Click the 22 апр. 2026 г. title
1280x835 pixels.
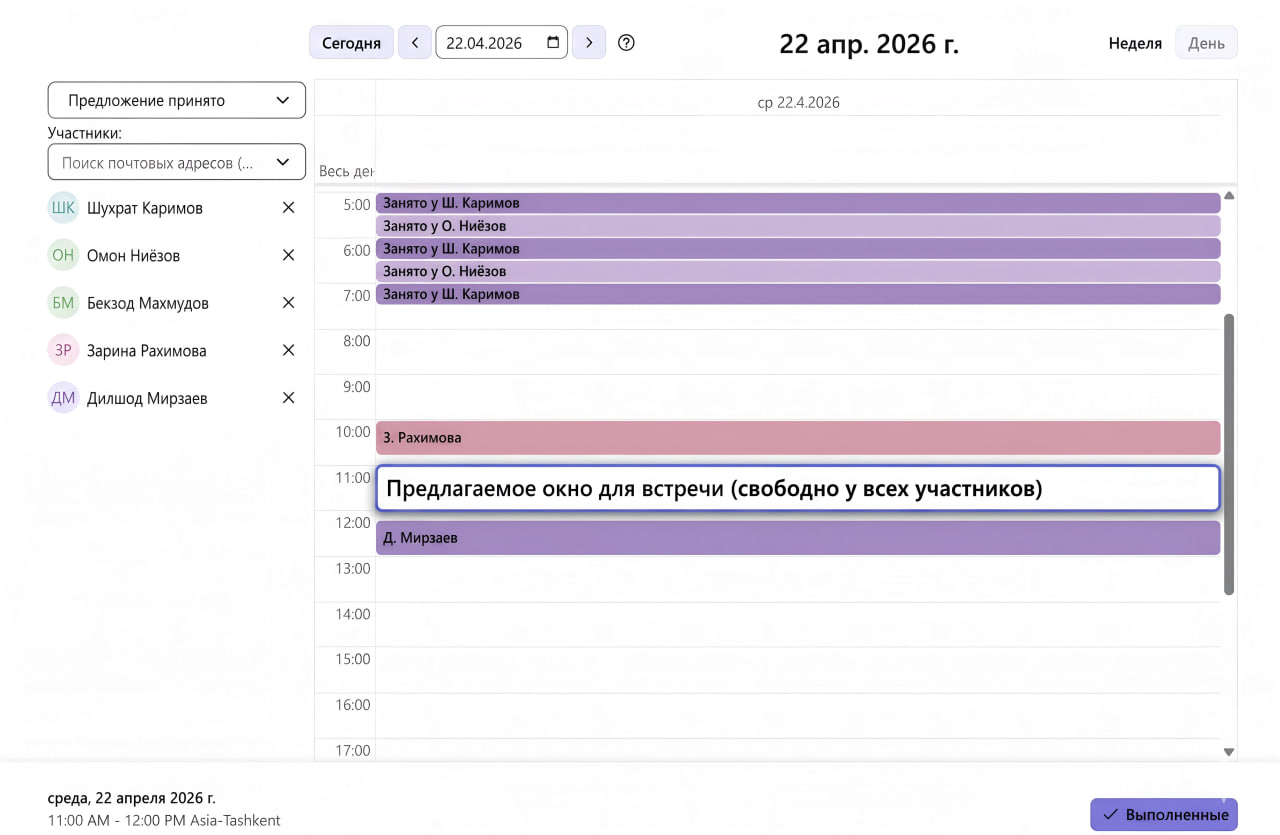click(869, 44)
